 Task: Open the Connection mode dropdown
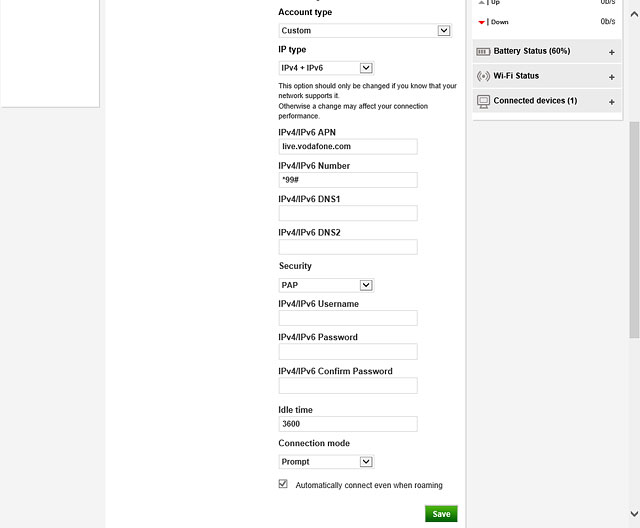326,461
